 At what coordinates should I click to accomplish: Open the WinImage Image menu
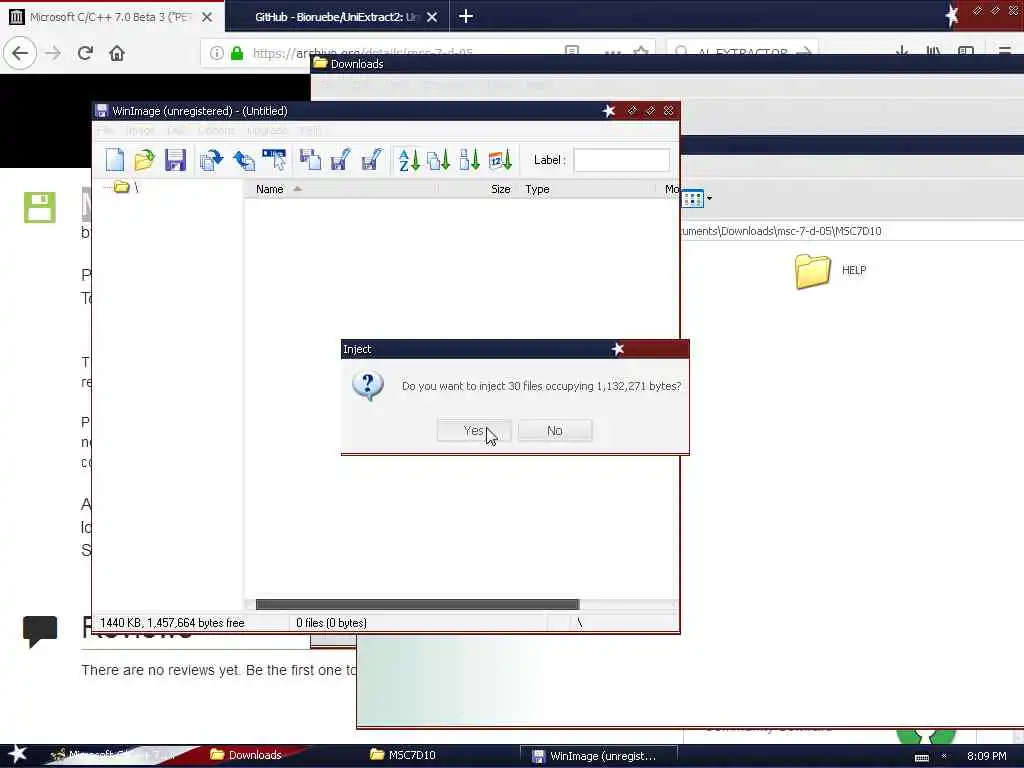pyautogui.click(x=139, y=131)
